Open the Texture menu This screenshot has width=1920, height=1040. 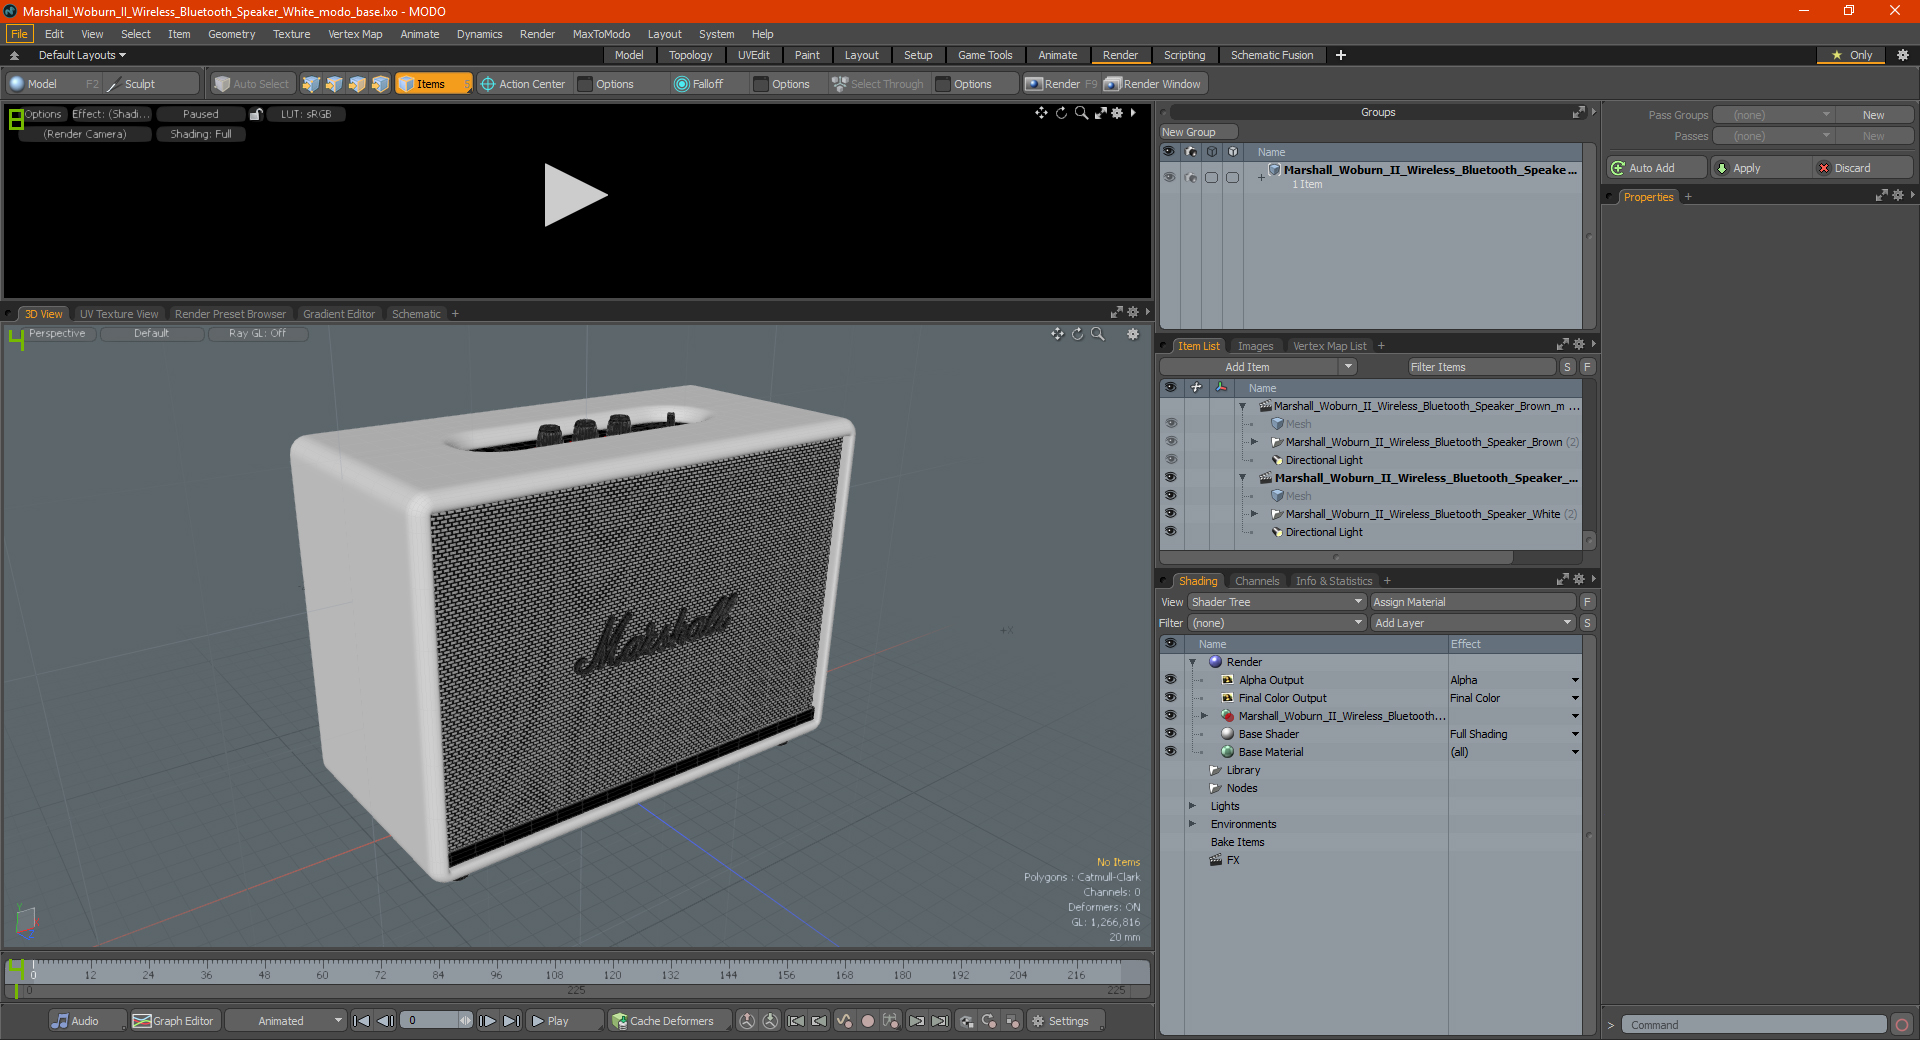(291, 34)
